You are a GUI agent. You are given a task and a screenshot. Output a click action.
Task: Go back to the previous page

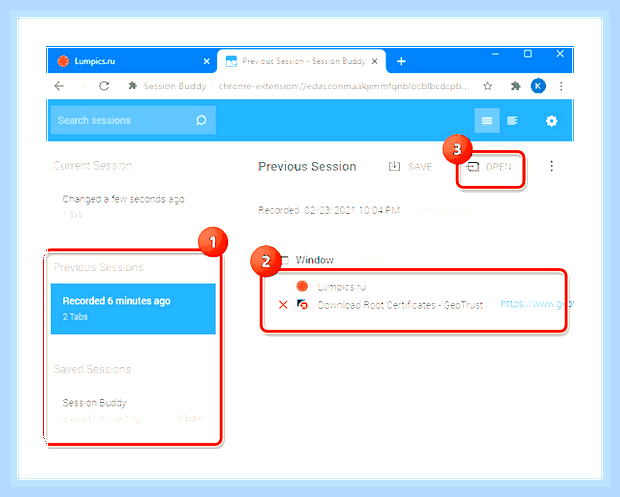(59, 86)
